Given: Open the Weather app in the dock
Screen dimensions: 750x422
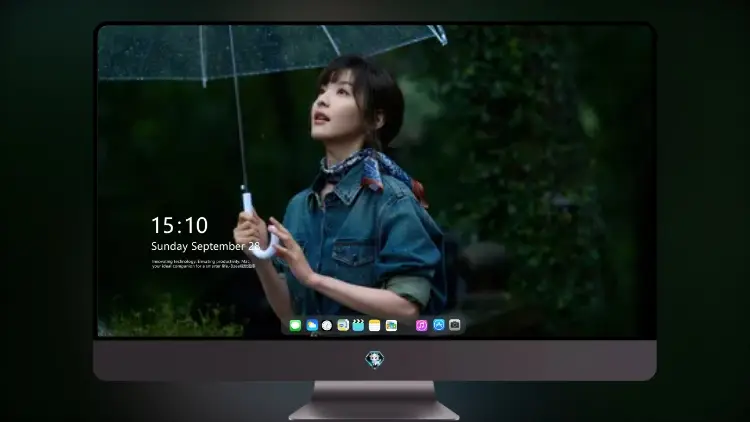Looking at the screenshot, I should coord(312,326).
